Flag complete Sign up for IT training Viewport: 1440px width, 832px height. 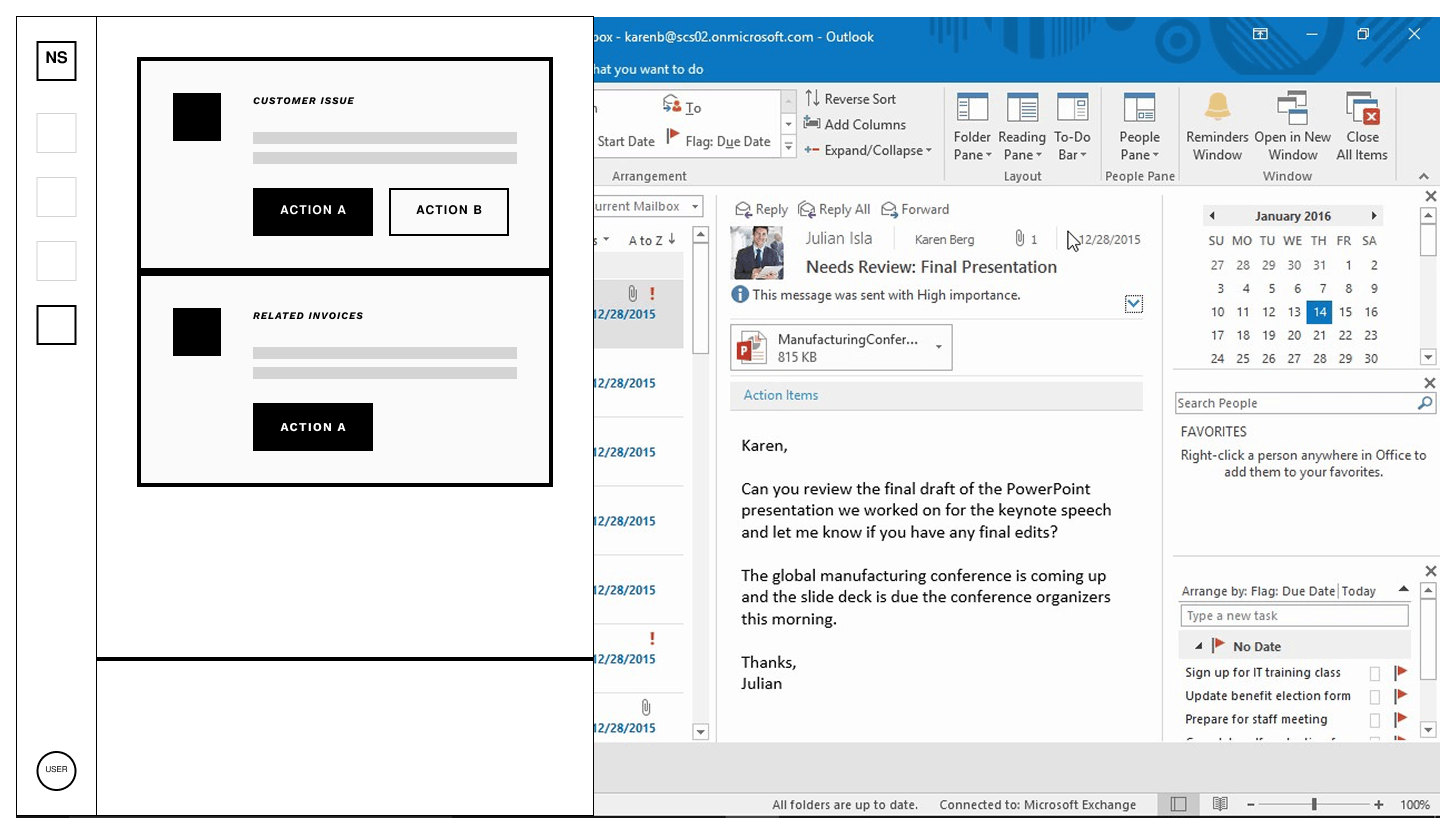coord(1401,673)
